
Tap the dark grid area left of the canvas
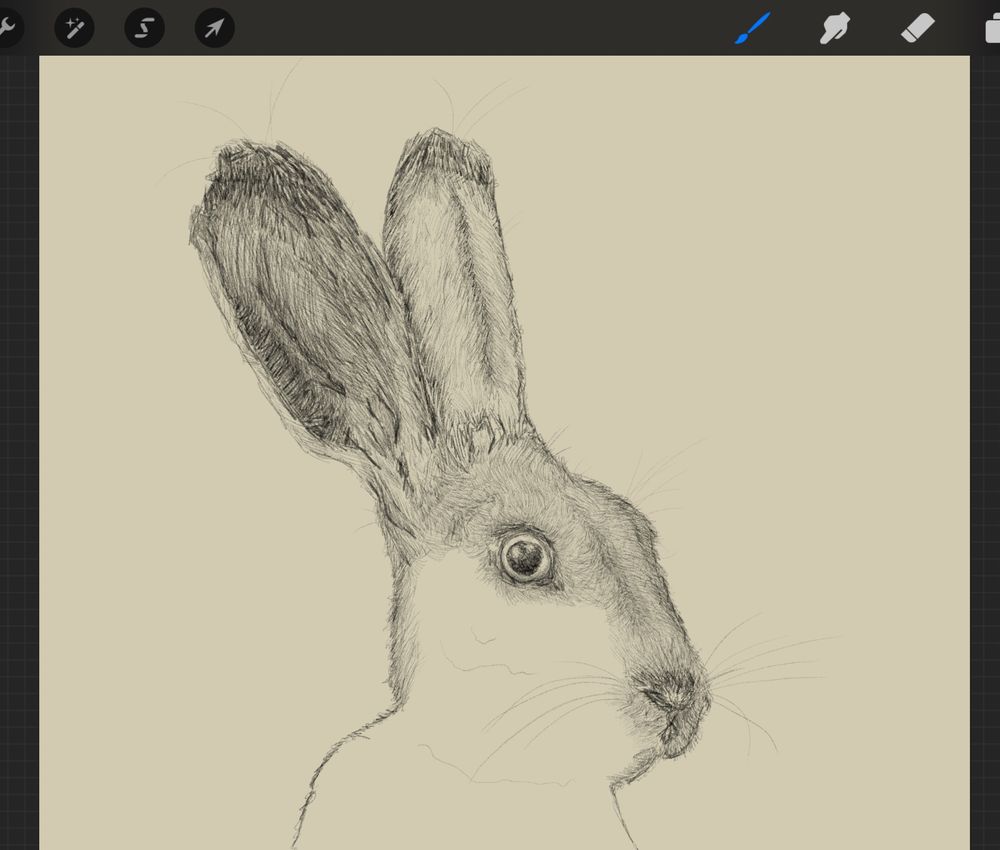point(18,450)
